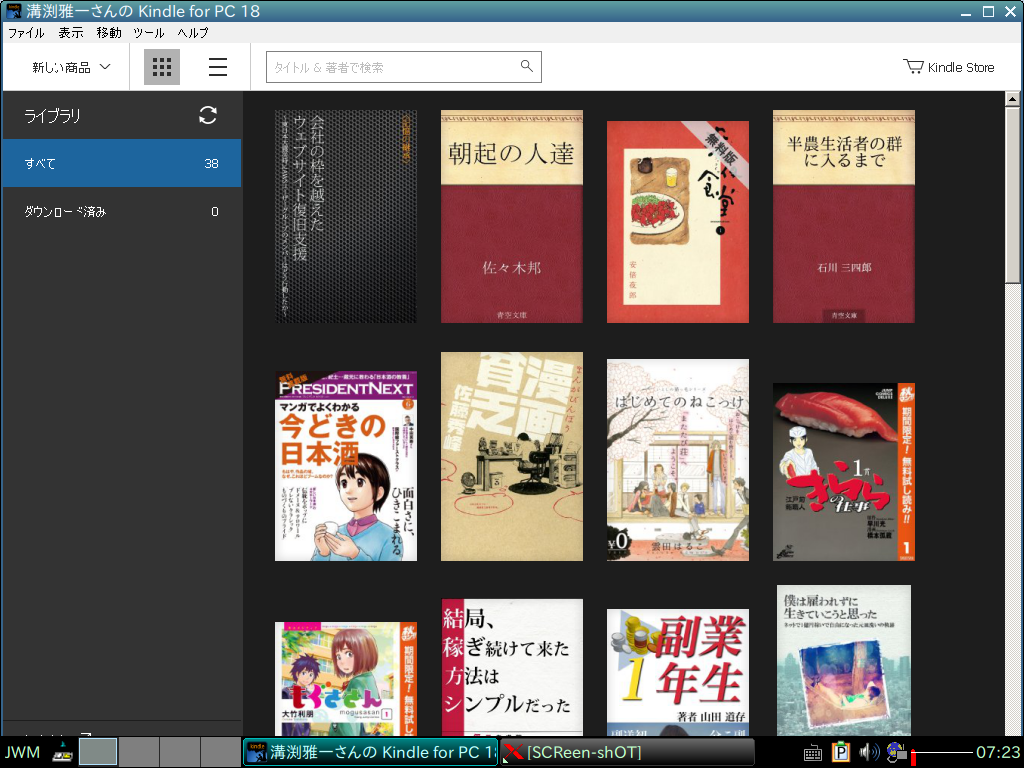
Task: Click the clipboard P tray icon
Action: (x=840, y=752)
